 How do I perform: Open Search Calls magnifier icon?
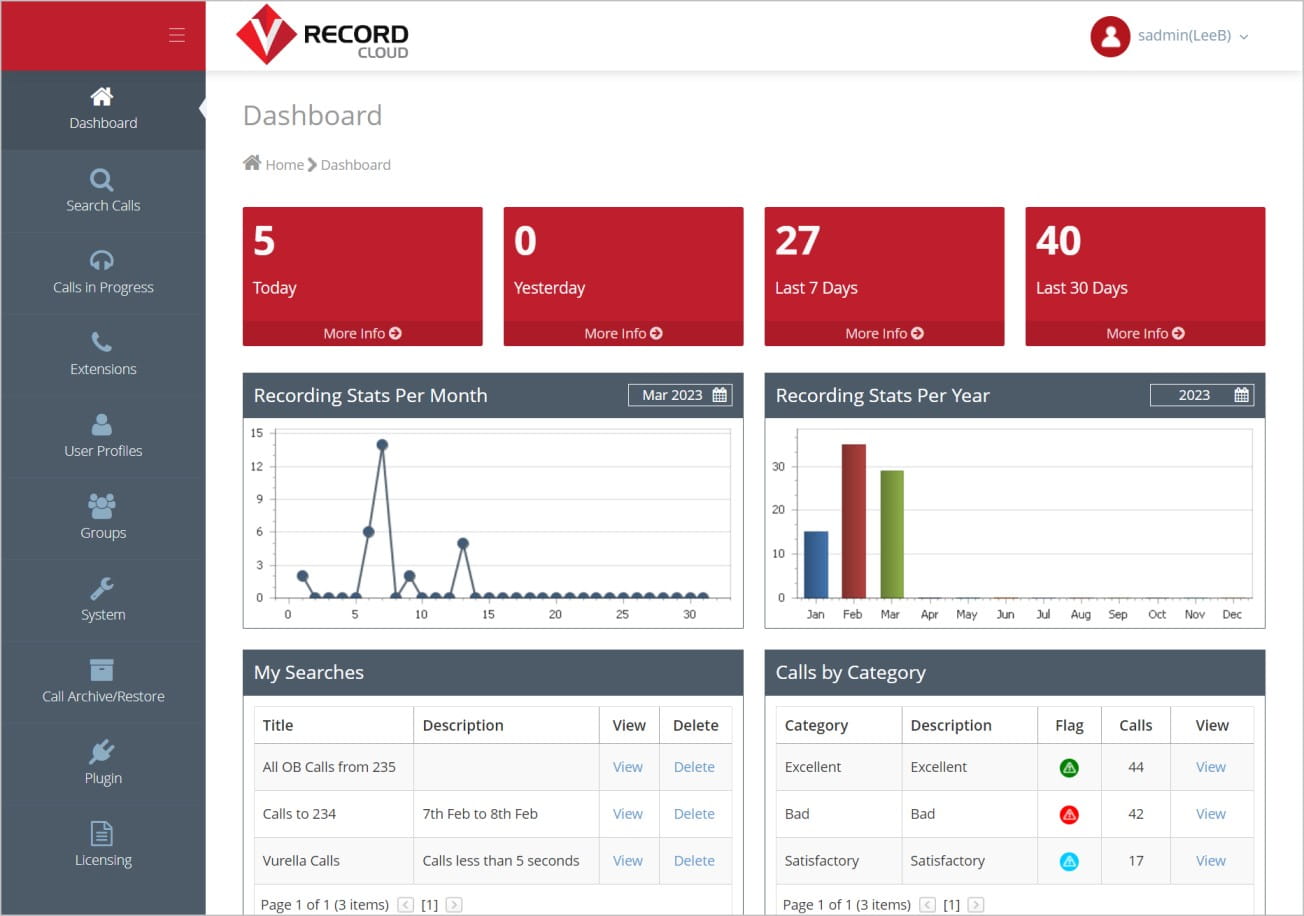pyautogui.click(x=102, y=180)
